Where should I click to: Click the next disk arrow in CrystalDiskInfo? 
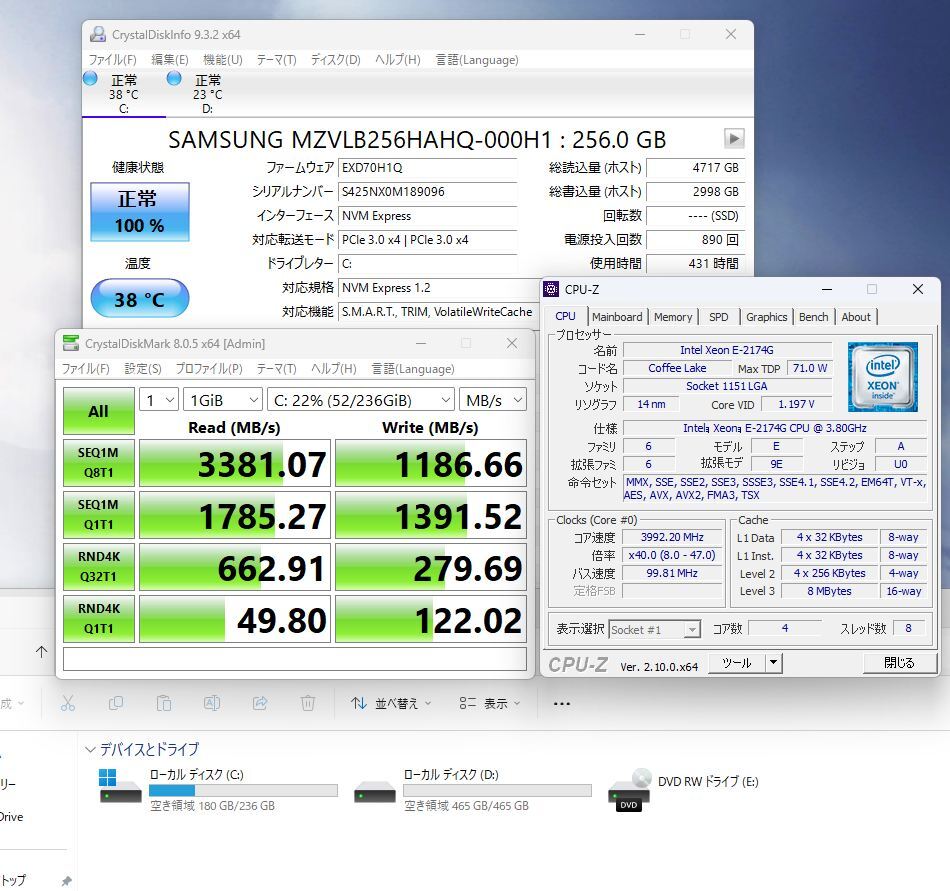734,139
